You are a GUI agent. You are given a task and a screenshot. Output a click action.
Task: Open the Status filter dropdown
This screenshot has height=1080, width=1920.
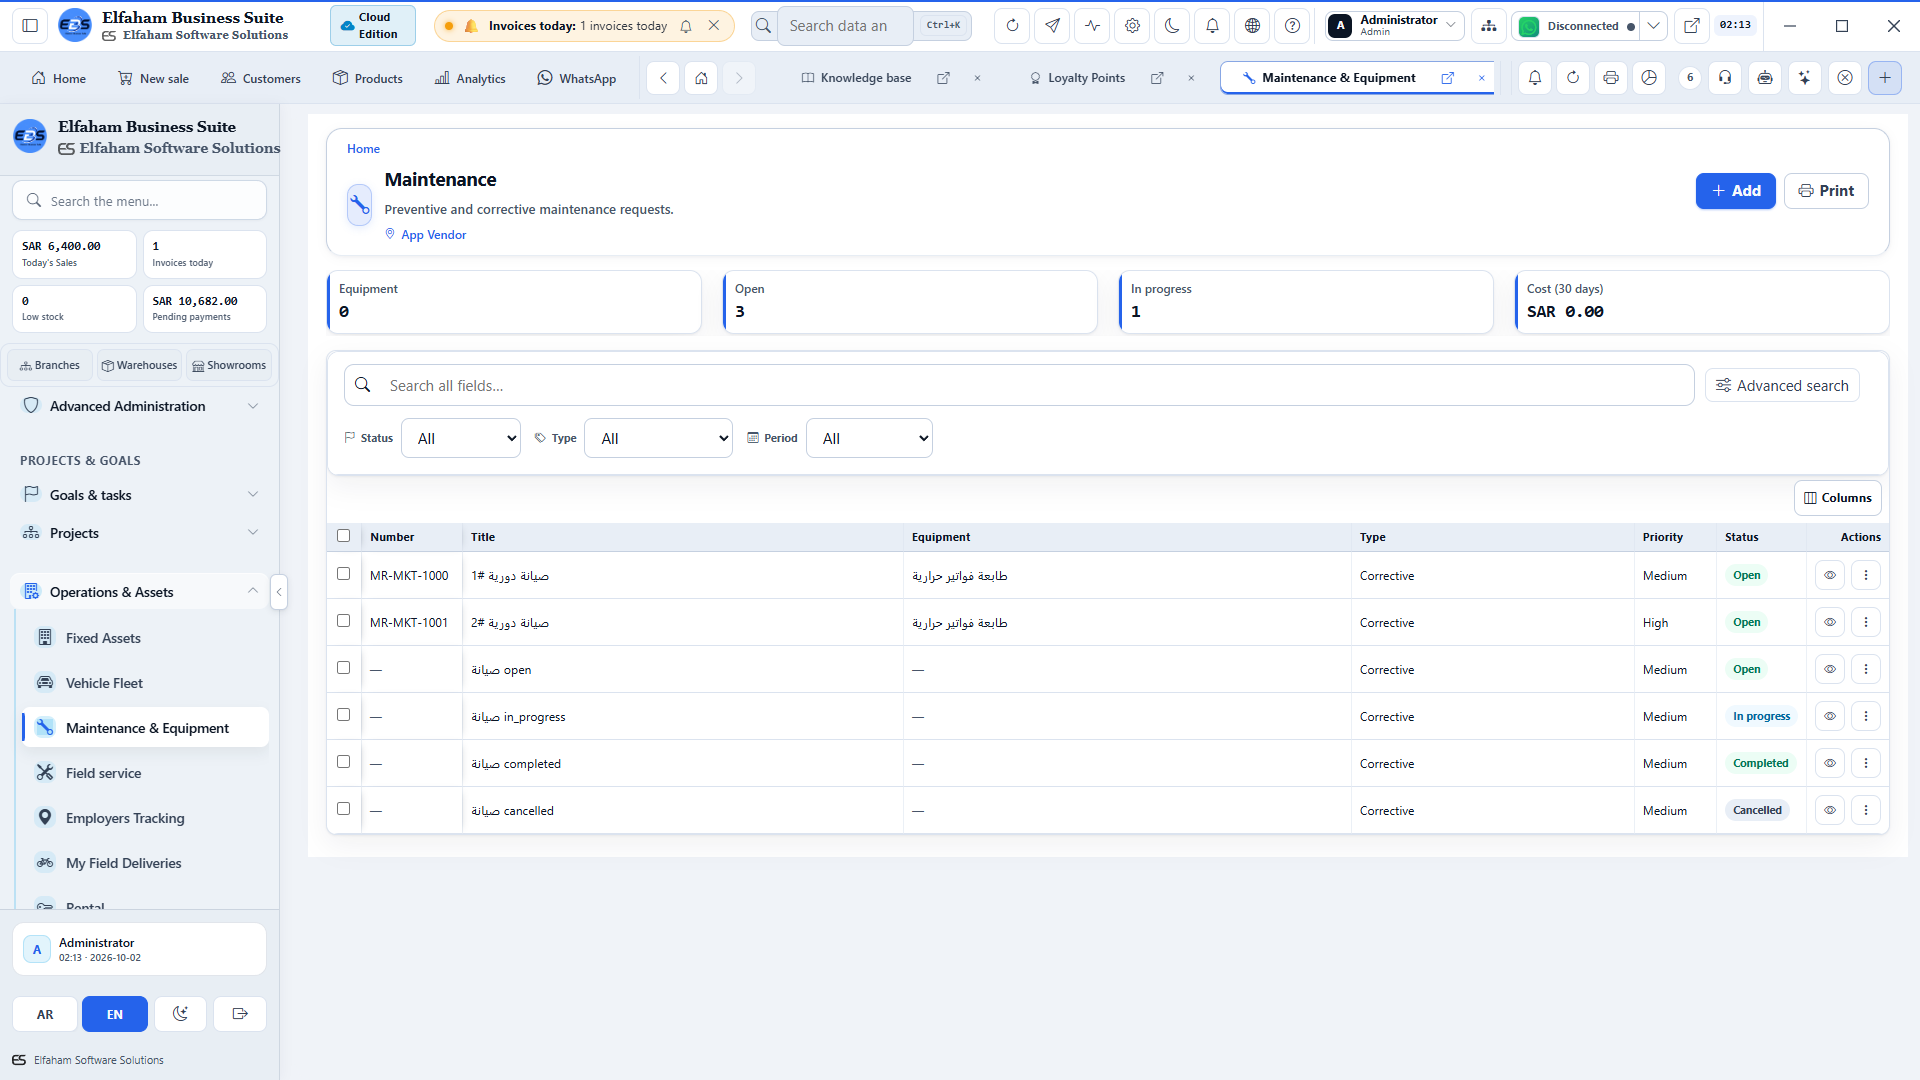pos(461,438)
